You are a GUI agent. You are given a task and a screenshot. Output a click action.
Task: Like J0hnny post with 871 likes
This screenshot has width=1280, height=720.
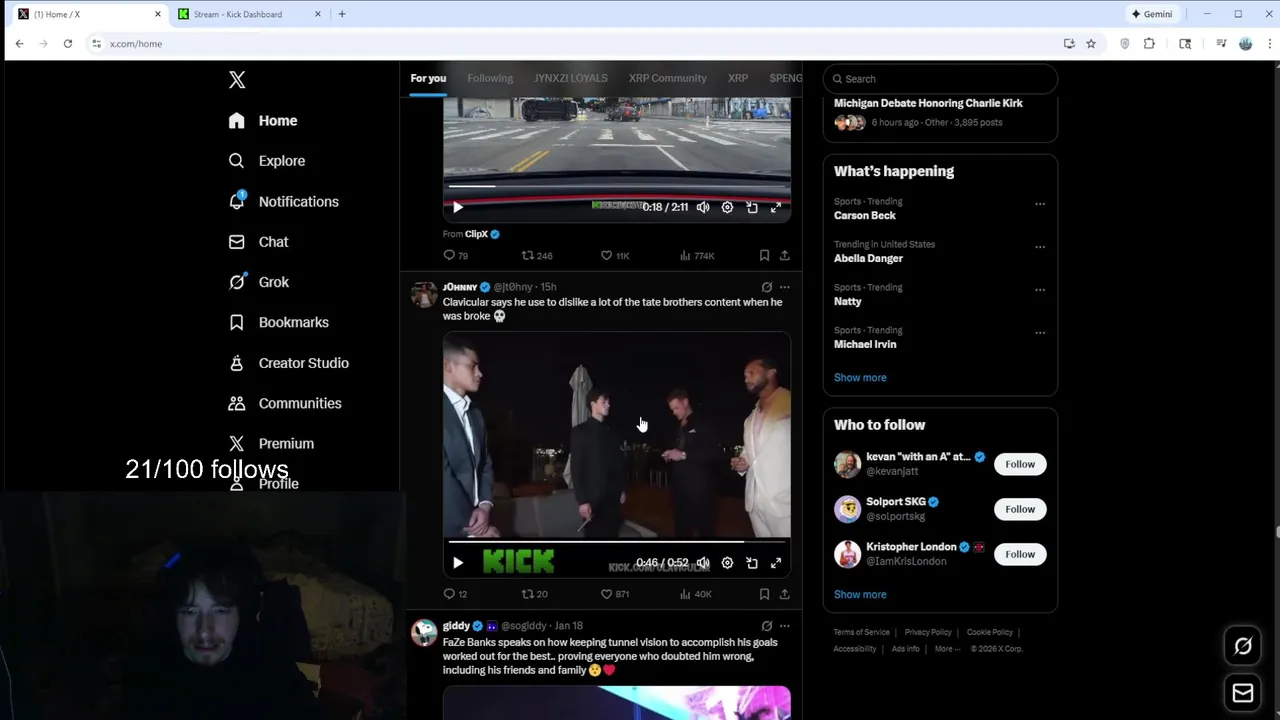click(614, 594)
